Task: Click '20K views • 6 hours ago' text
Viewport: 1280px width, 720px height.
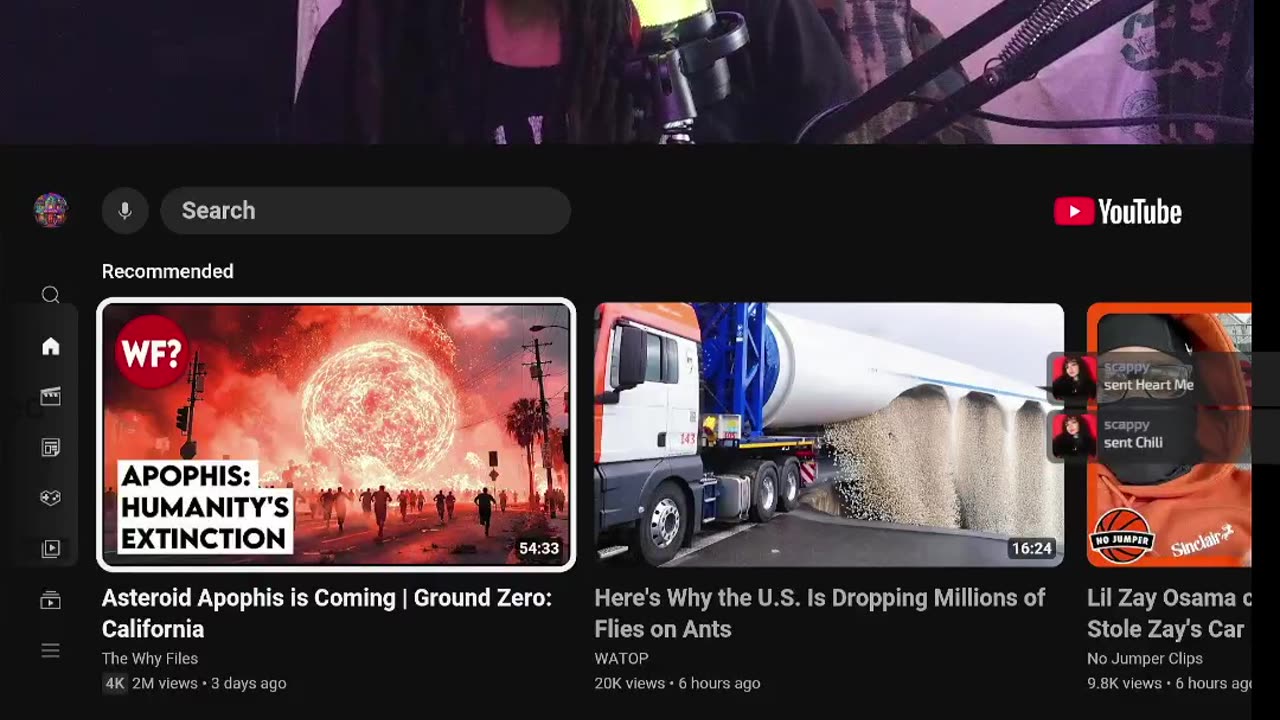Action: tap(678, 684)
